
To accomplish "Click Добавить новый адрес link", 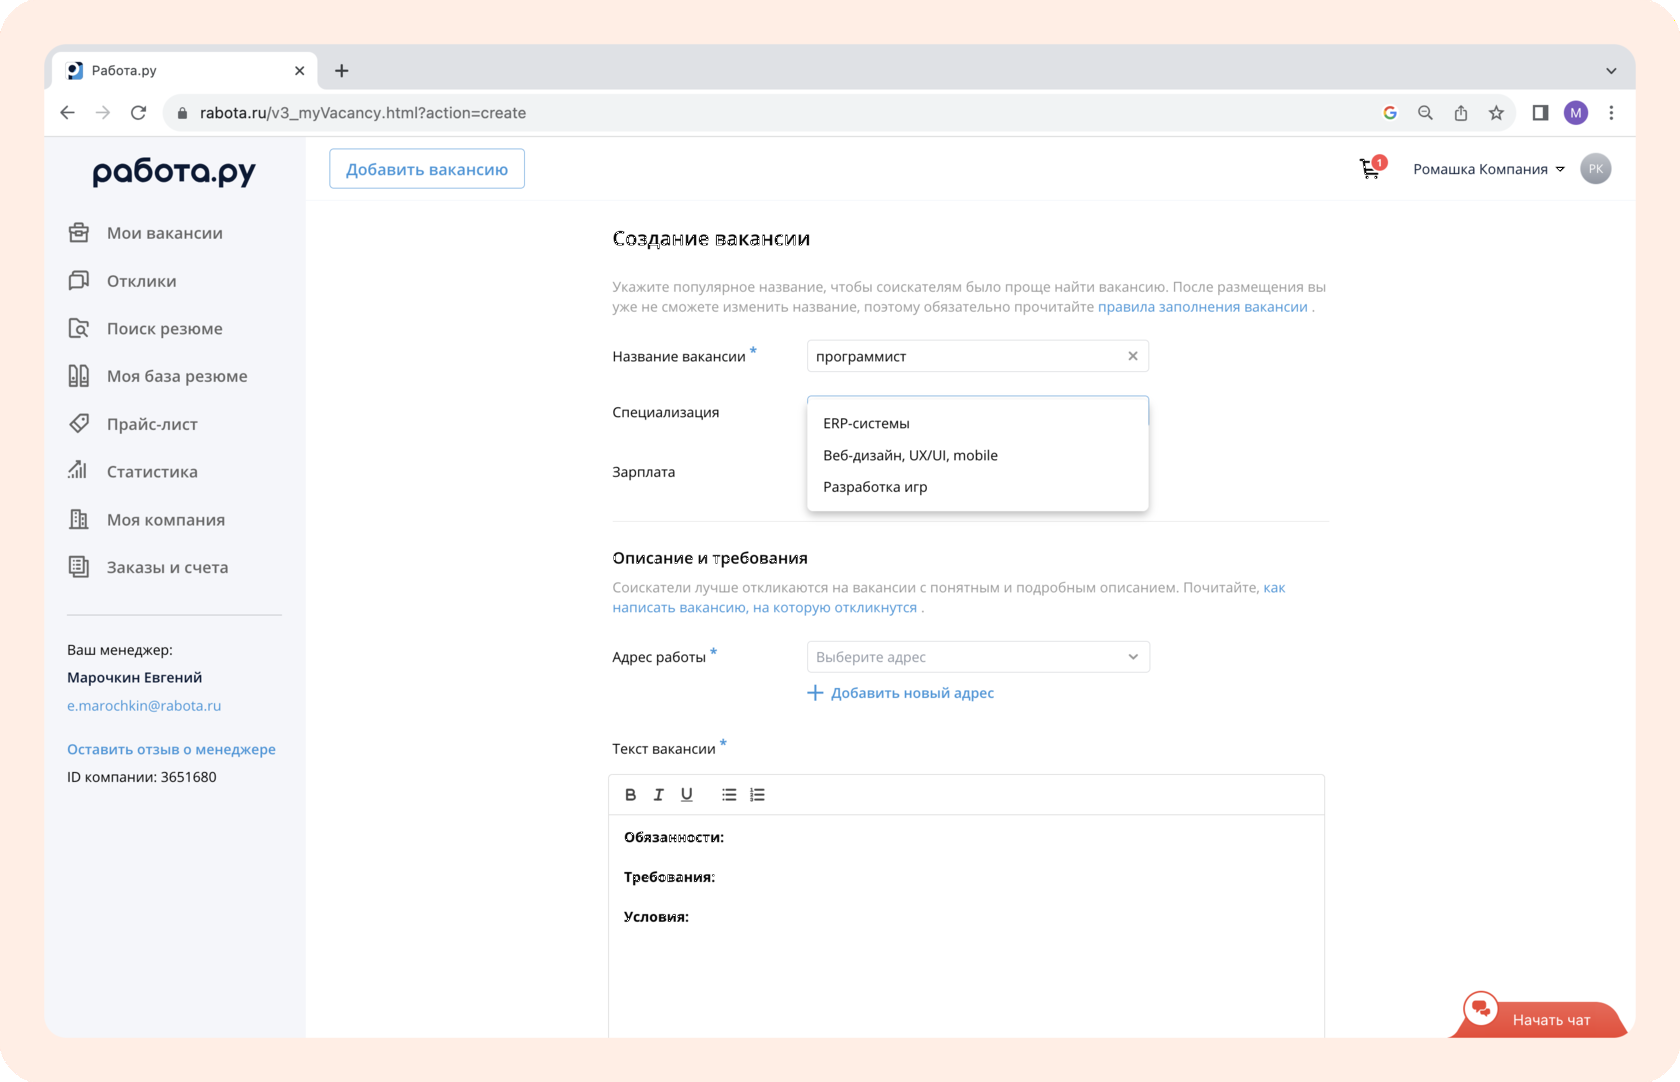I will coord(901,693).
